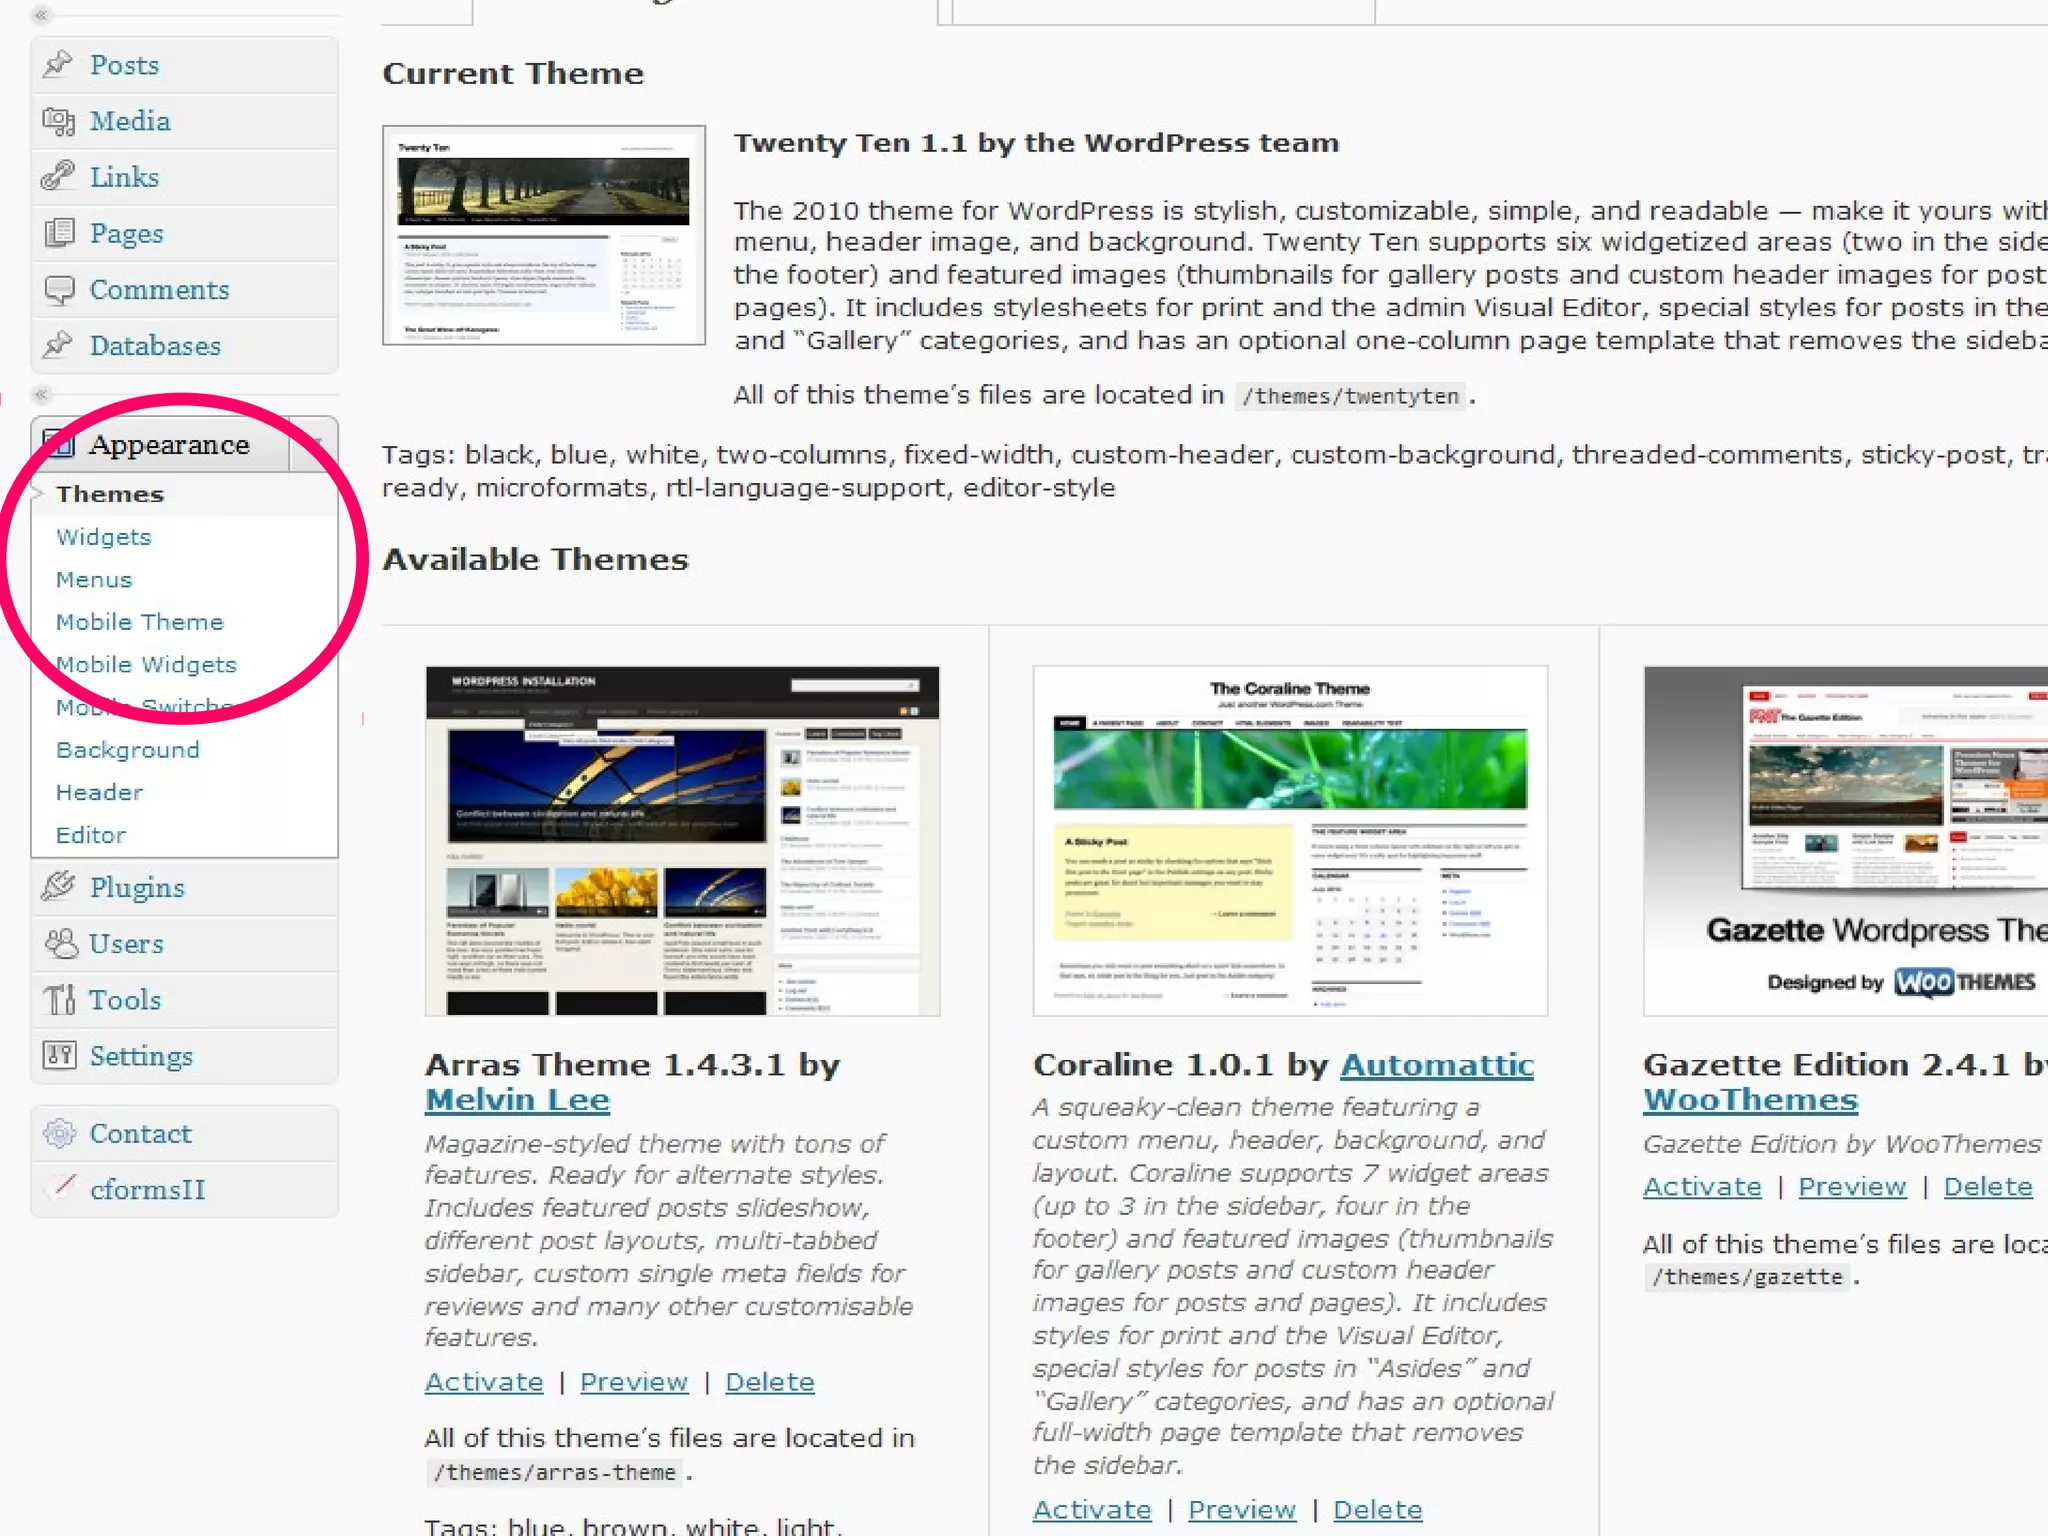Click the Settings sliders icon
2048x1536 pixels.
click(59, 1055)
